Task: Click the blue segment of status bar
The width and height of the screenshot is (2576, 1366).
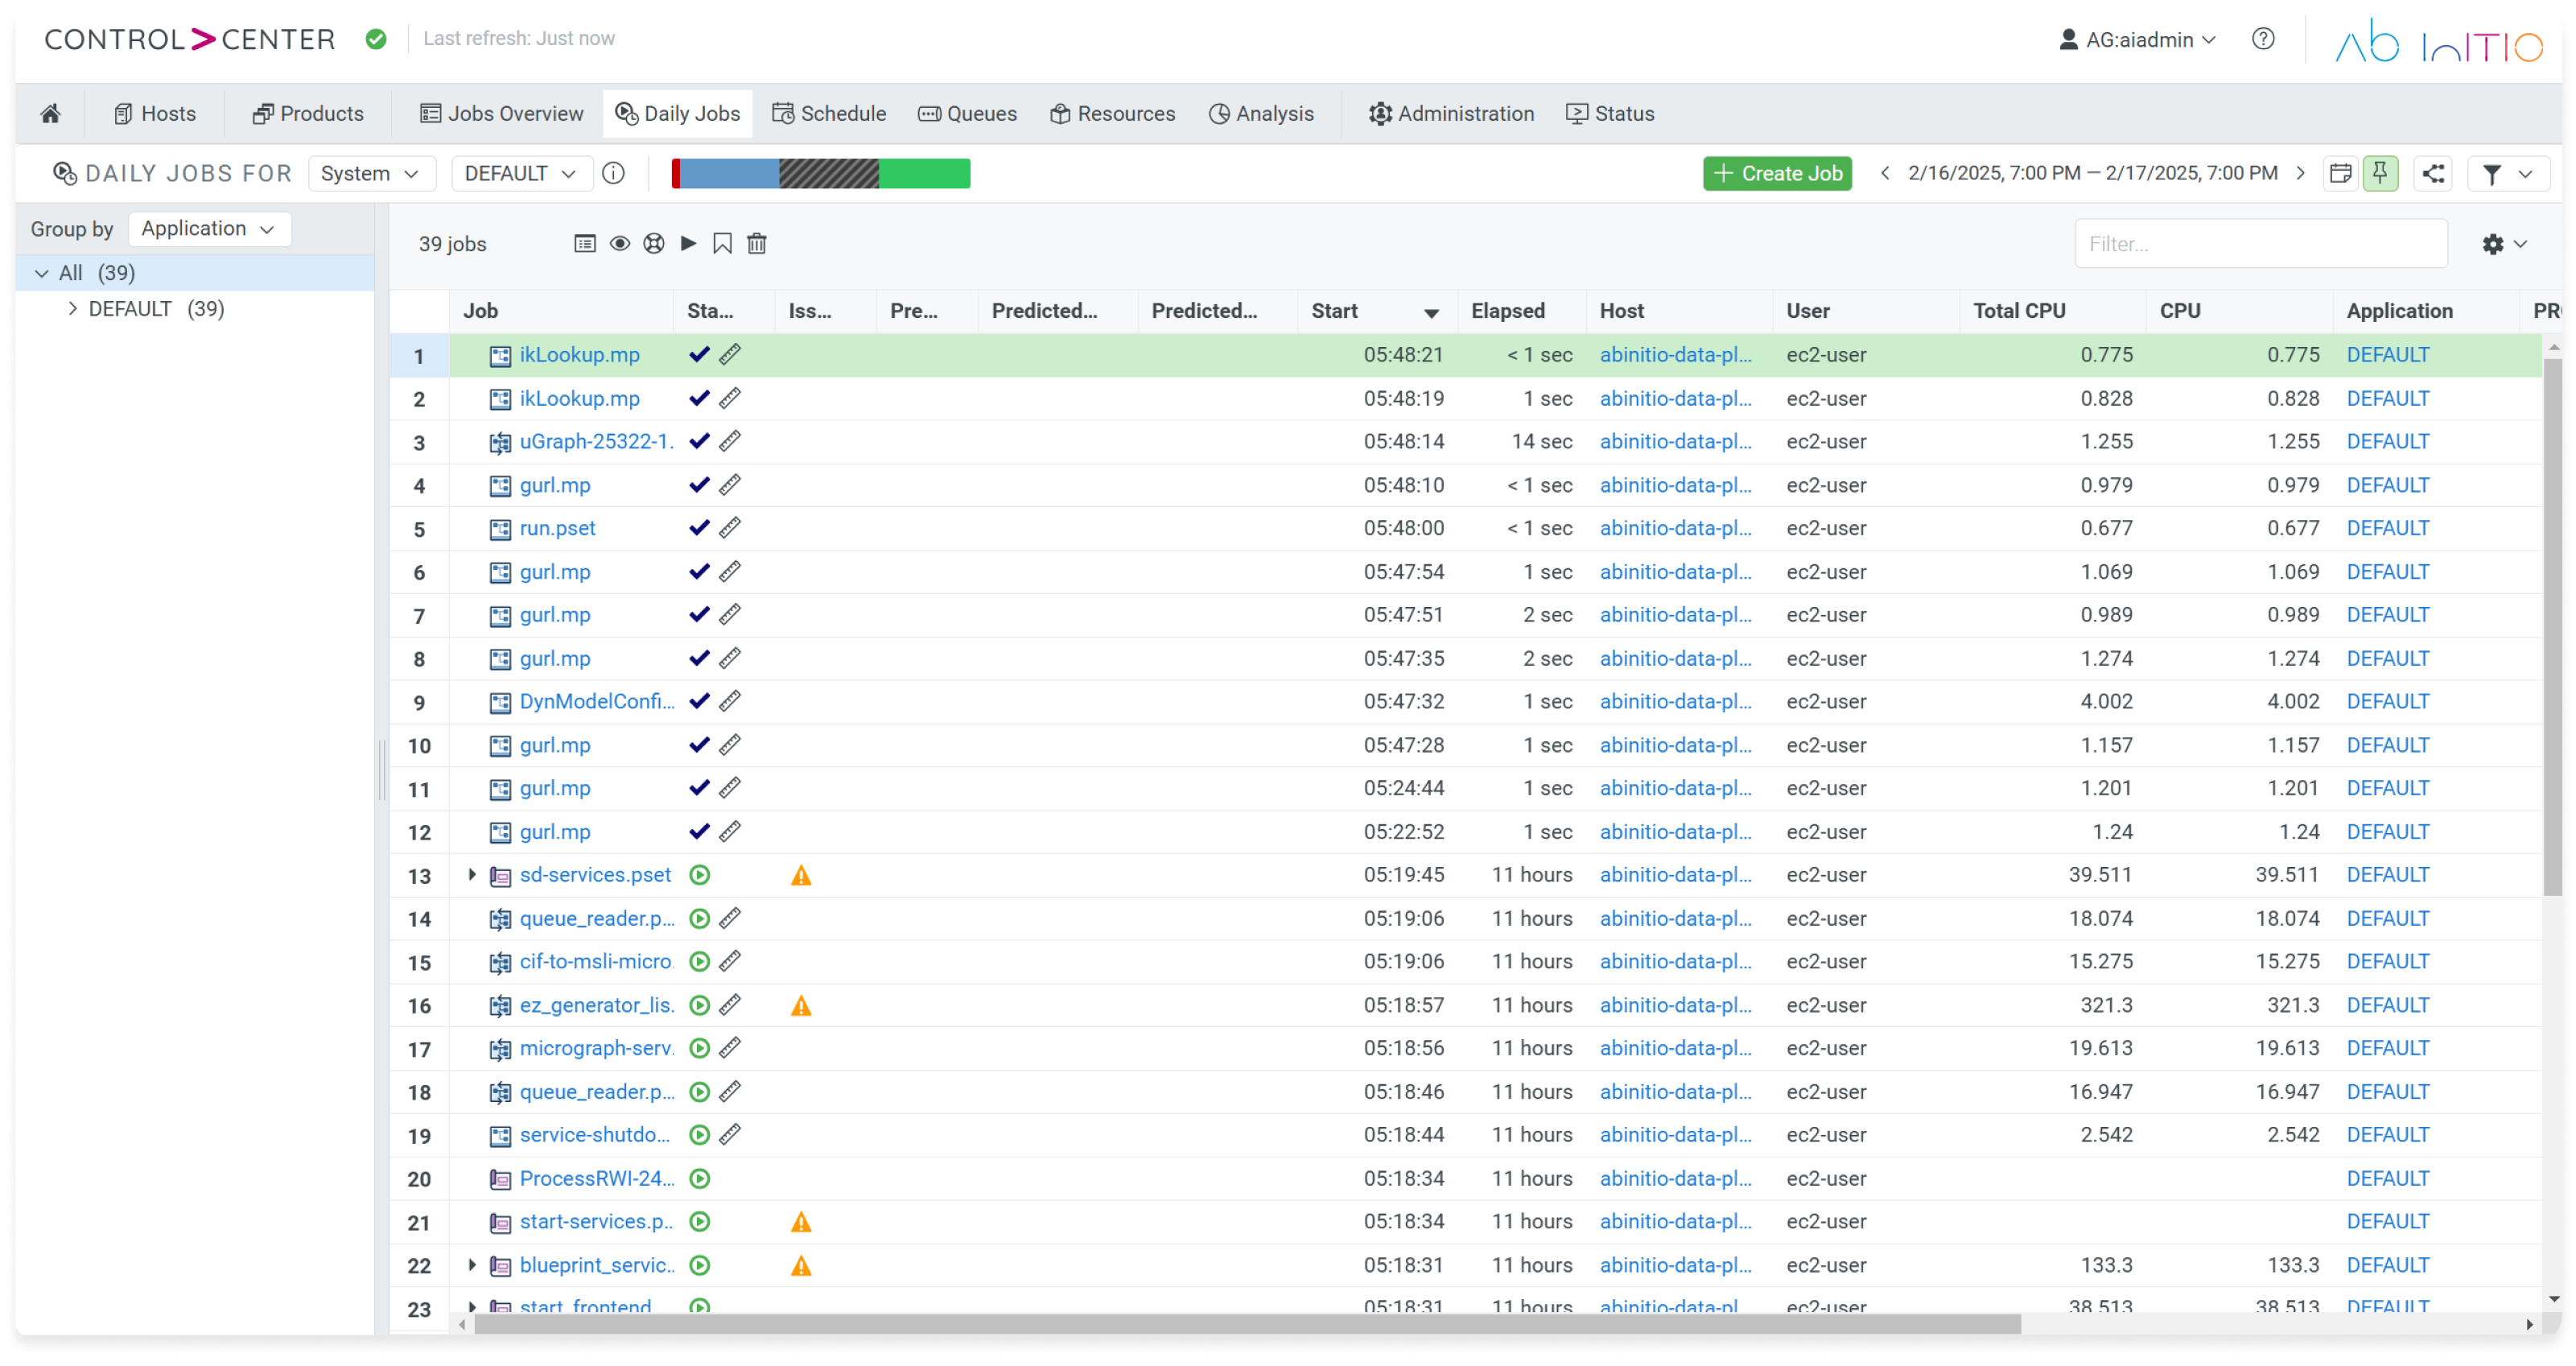Action: pos(729,173)
